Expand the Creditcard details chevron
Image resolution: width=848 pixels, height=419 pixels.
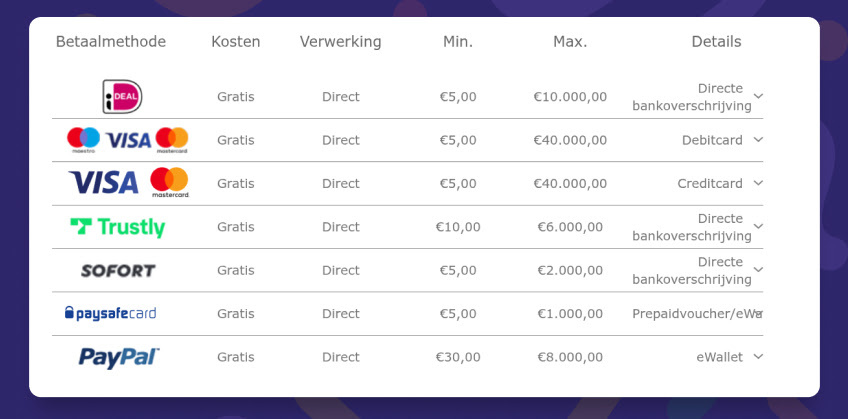point(758,183)
